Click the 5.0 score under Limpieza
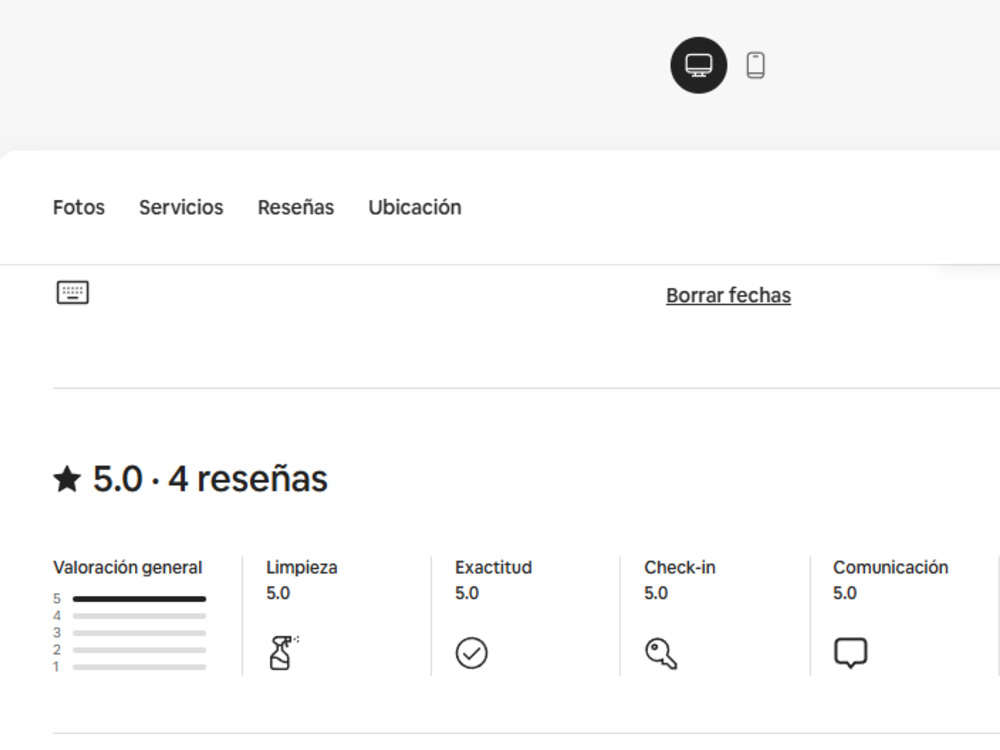The height and width of the screenshot is (750, 1000). tap(278, 593)
